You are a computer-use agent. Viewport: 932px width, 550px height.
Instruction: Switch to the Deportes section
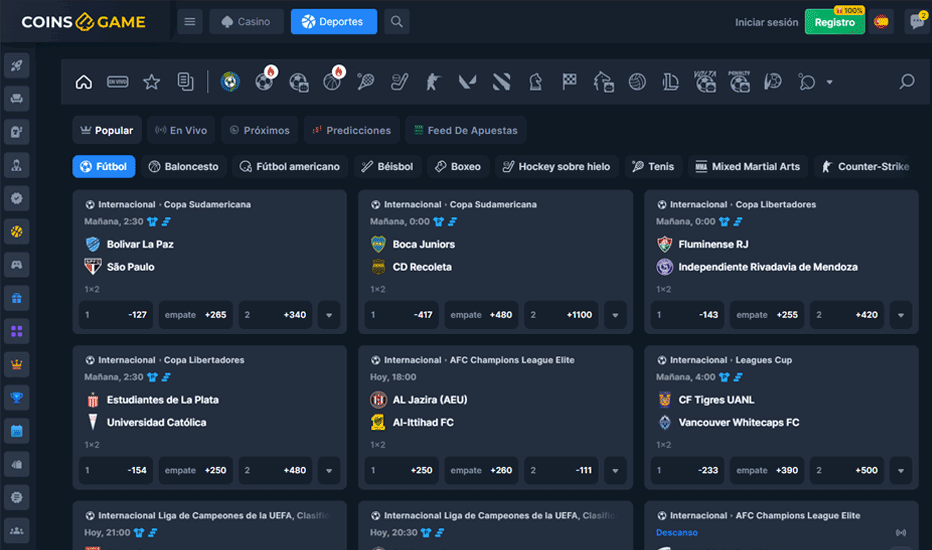point(333,21)
